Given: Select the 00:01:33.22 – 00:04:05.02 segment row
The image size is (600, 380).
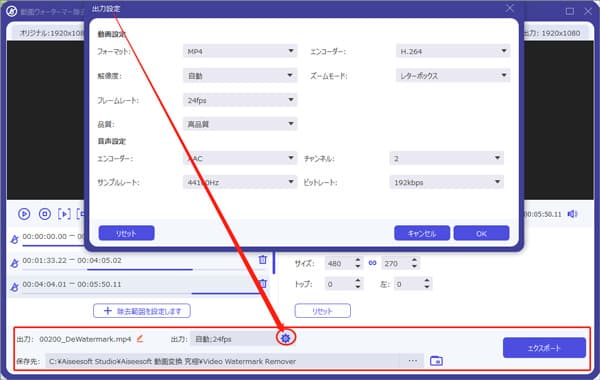Looking at the screenshot, I should coord(139,262).
